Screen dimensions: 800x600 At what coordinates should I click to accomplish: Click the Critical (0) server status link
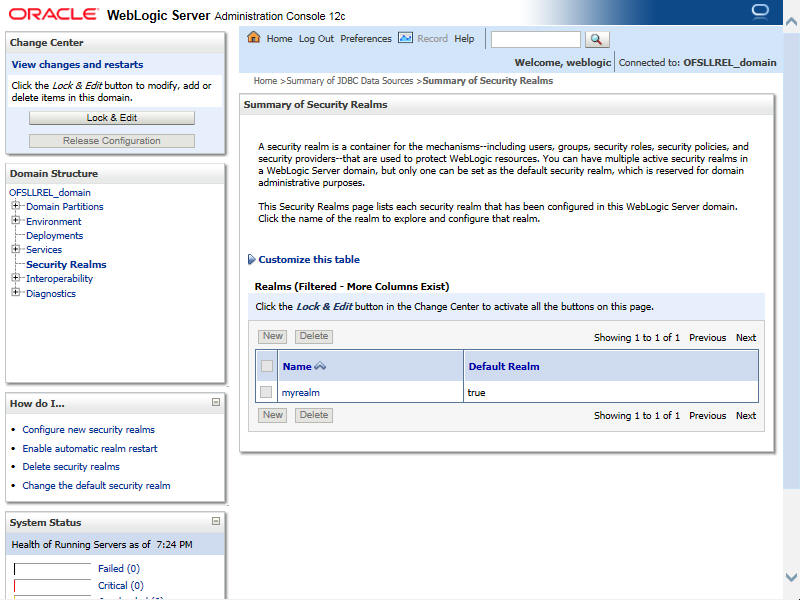click(121, 586)
